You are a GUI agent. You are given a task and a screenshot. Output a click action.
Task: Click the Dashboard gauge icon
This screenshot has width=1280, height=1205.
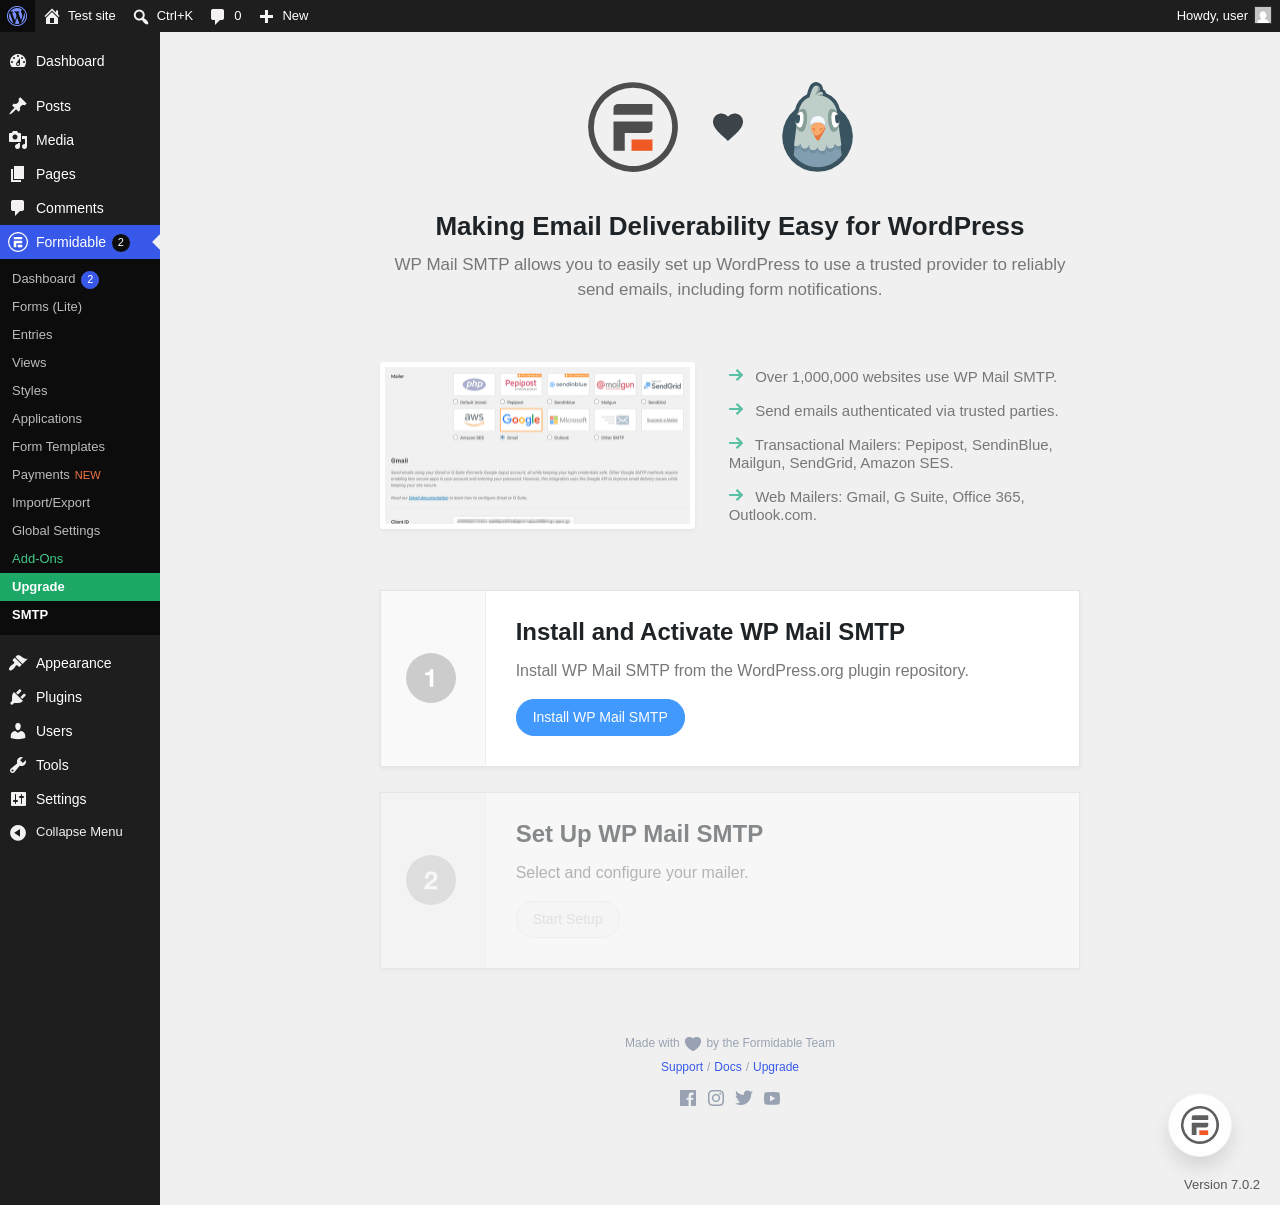click(x=18, y=61)
